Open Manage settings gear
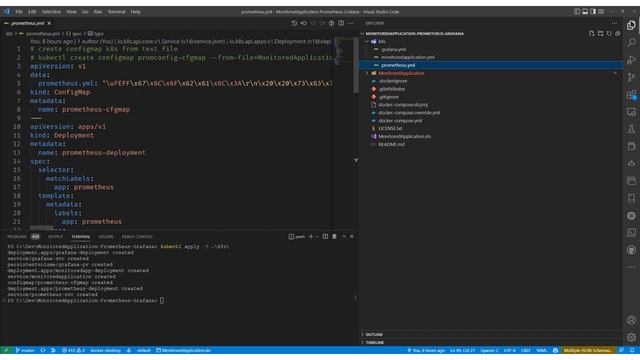 [x=631, y=338]
